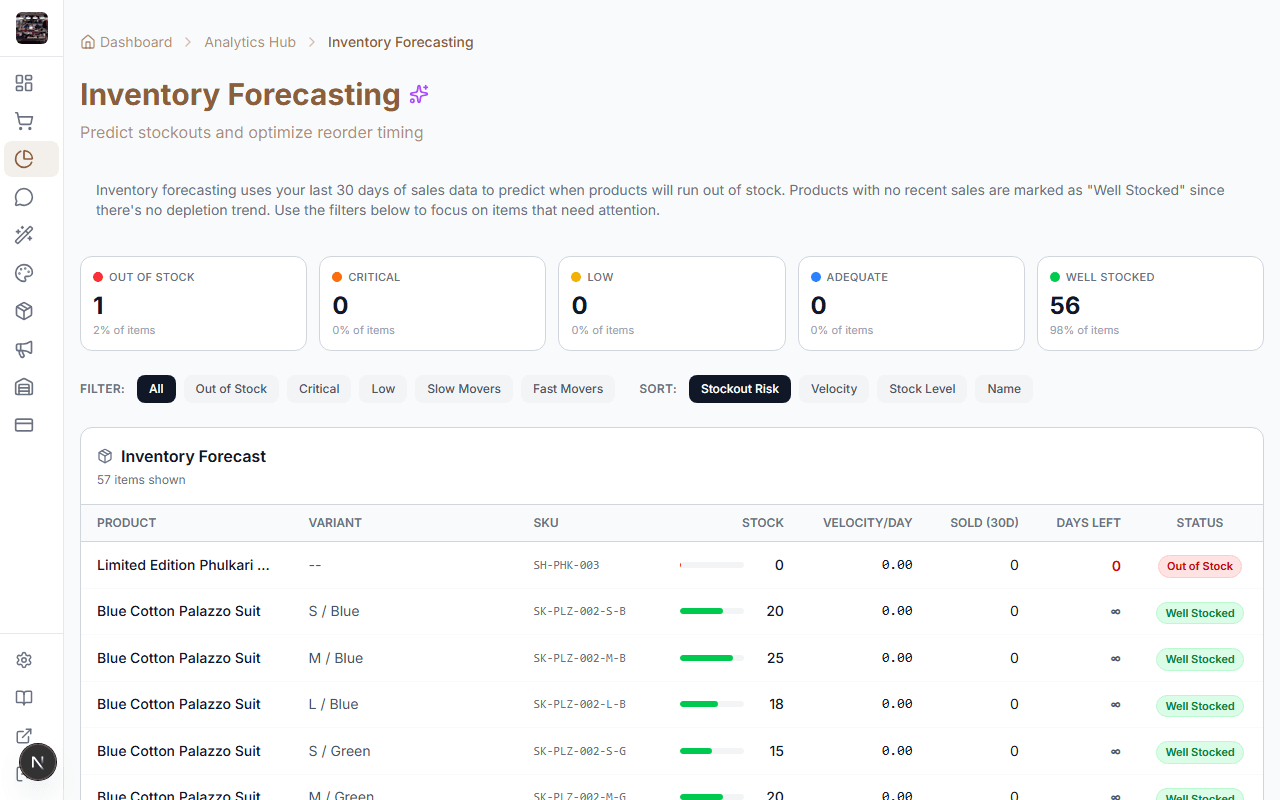The image size is (1280, 800).
Task: Sort by Velocity
Action: coord(833,388)
